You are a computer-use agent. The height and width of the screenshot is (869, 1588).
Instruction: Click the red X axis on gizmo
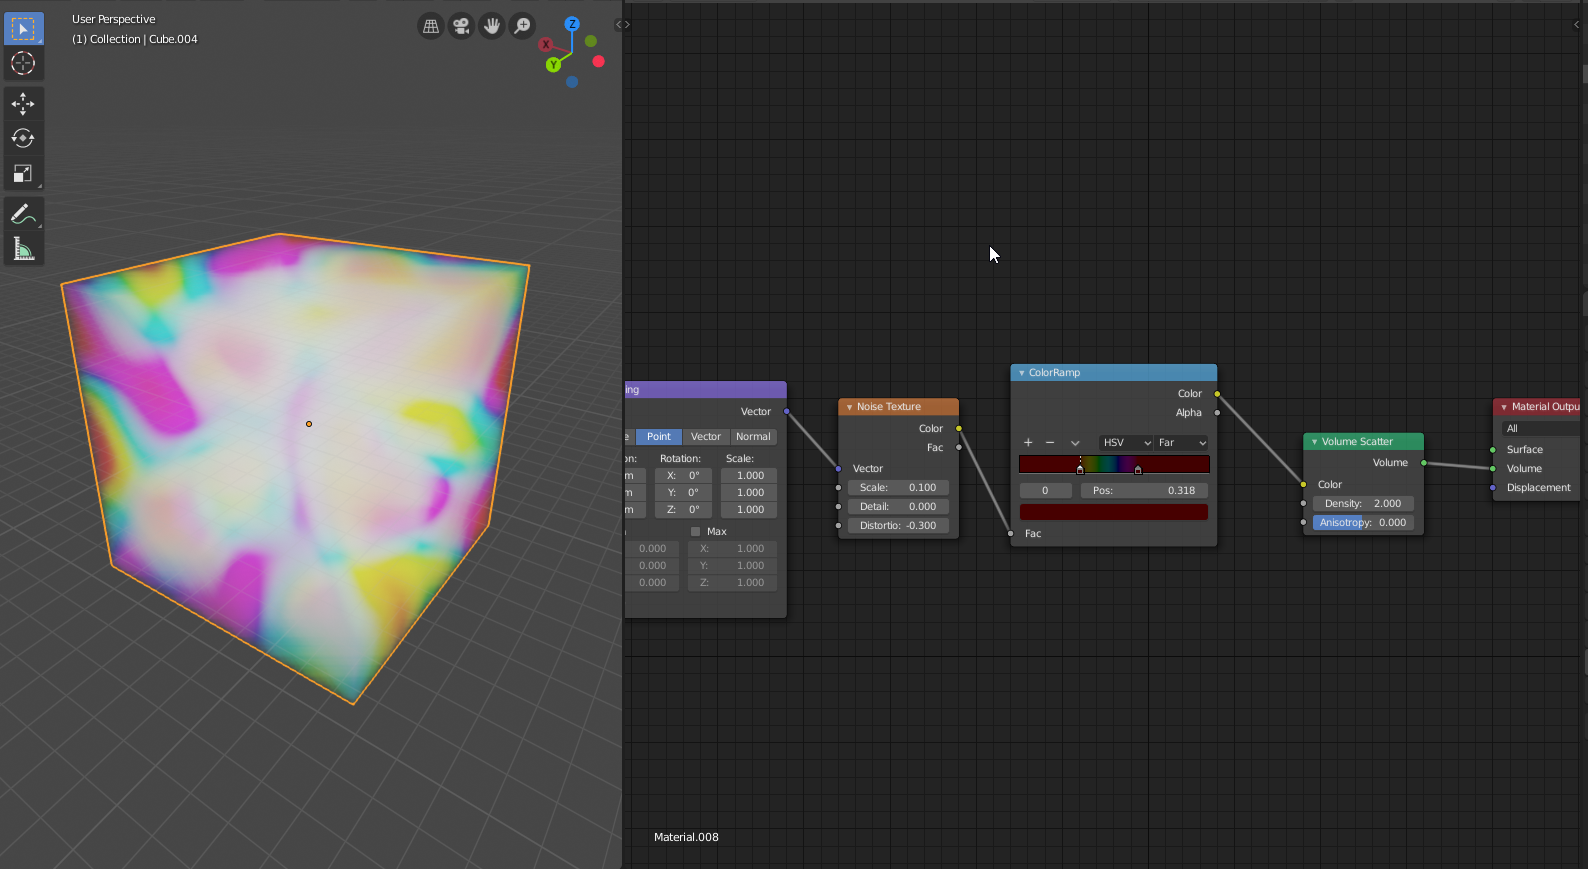point(546,45)
